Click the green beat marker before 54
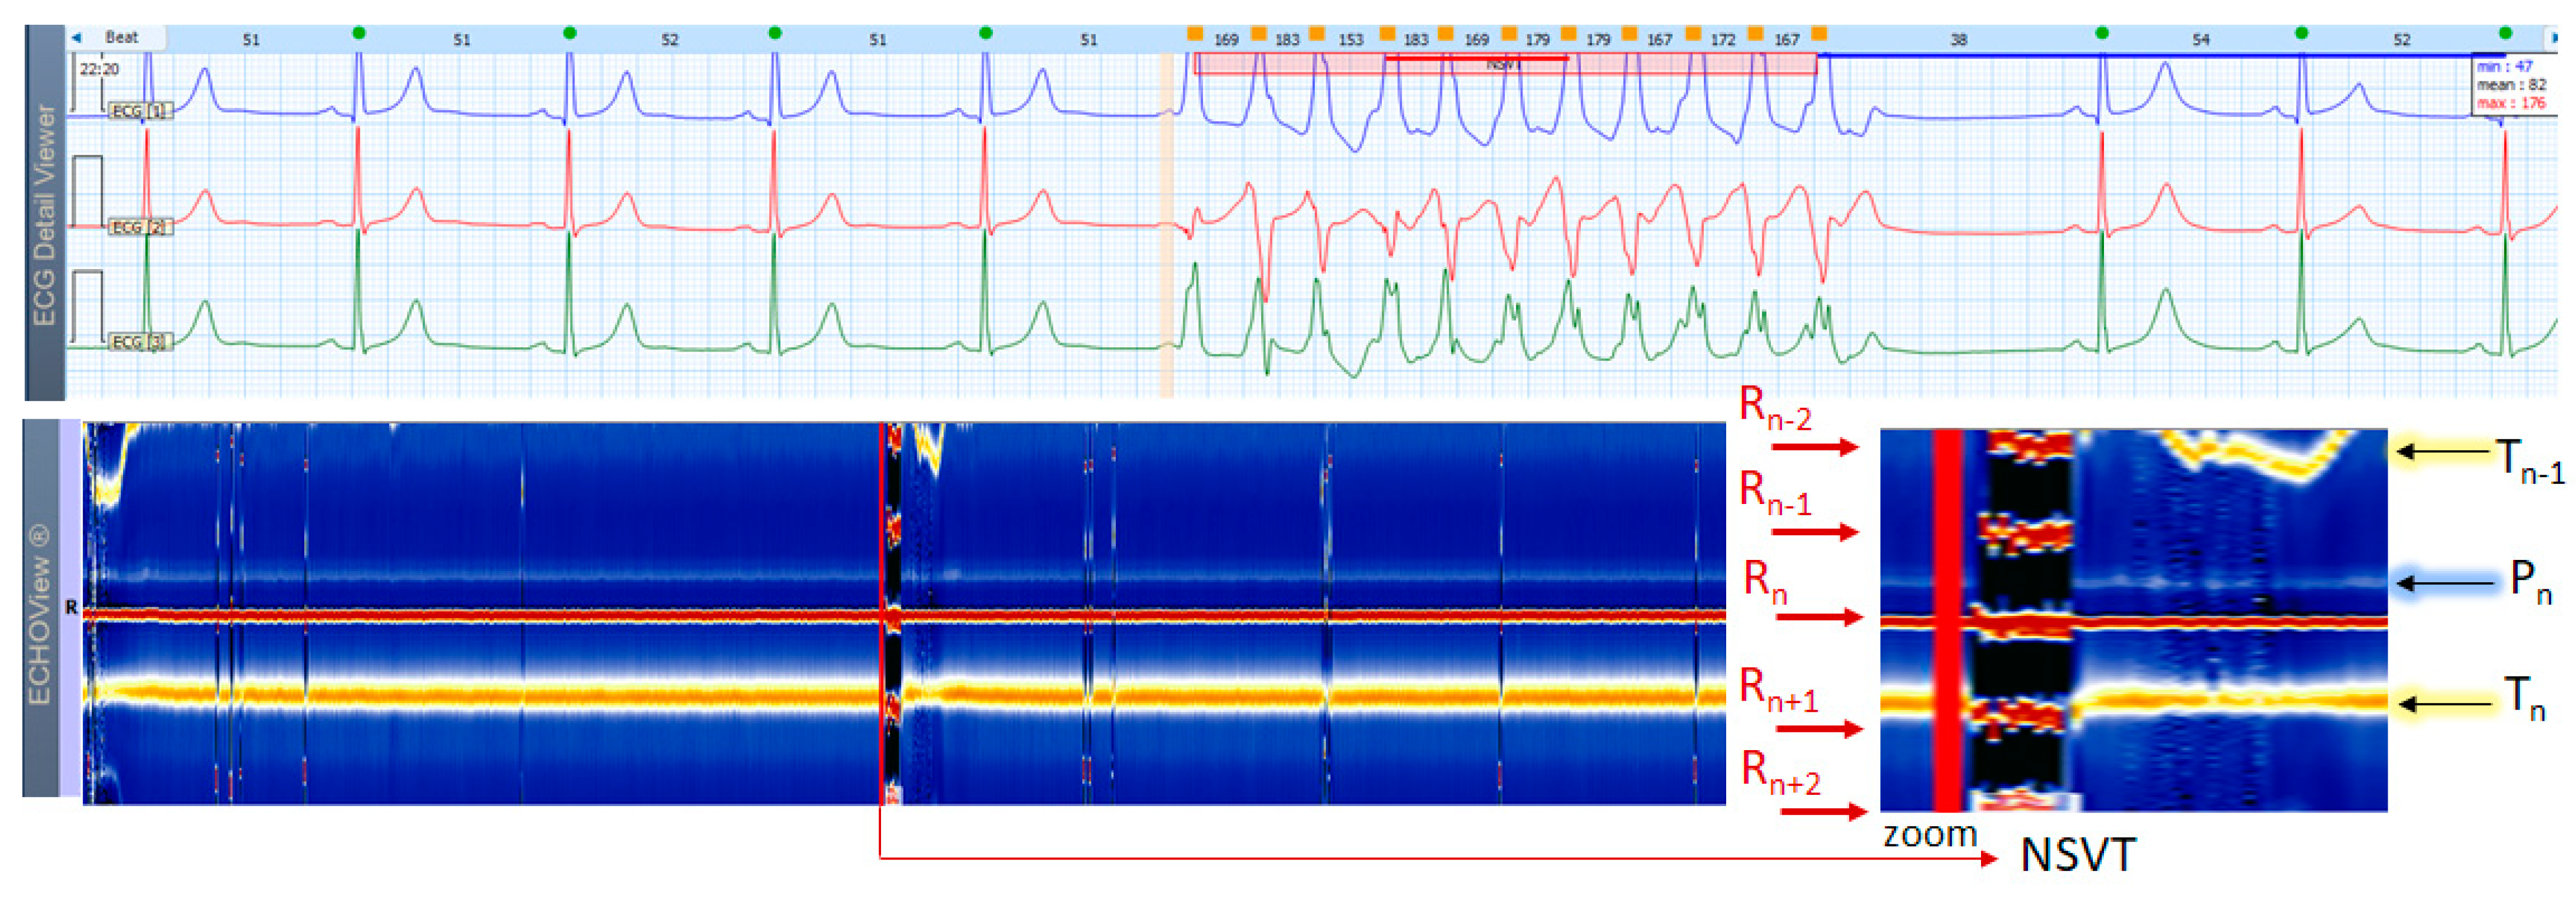Screen dimensions: 2576x902 pos(2102,33)
